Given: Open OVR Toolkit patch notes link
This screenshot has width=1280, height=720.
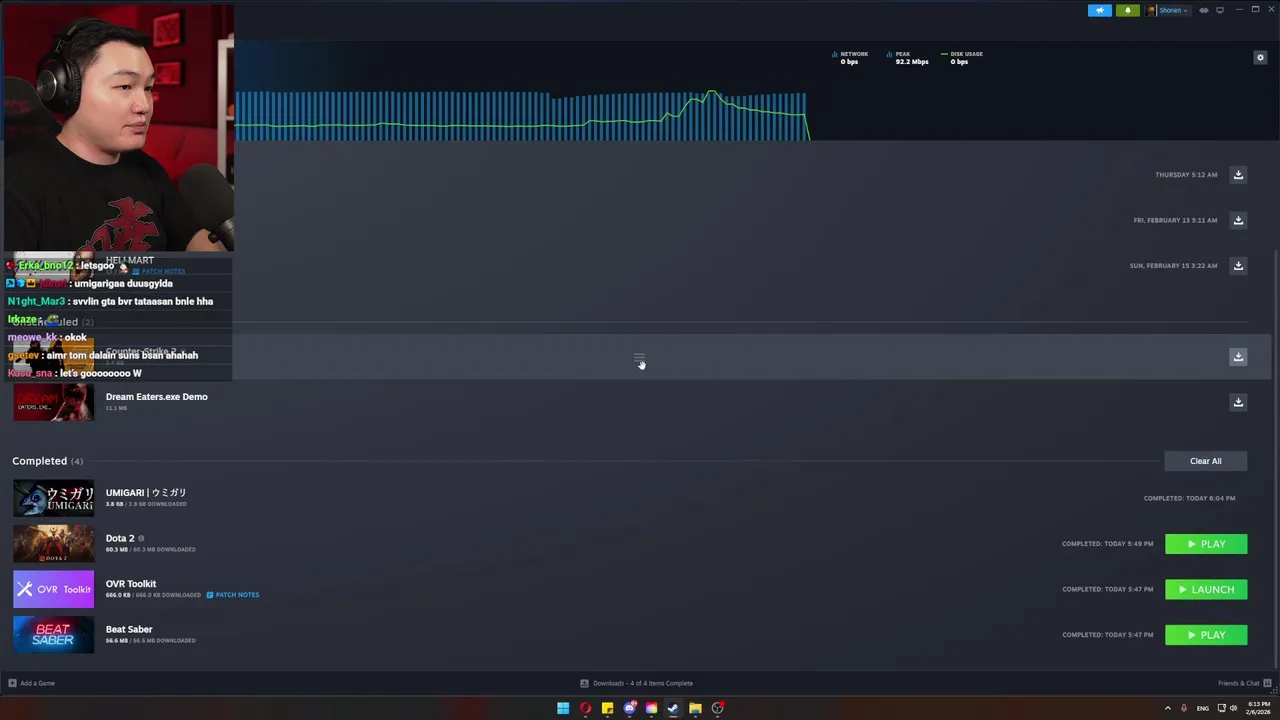Looking at the screenshot, I should (233, 595).
